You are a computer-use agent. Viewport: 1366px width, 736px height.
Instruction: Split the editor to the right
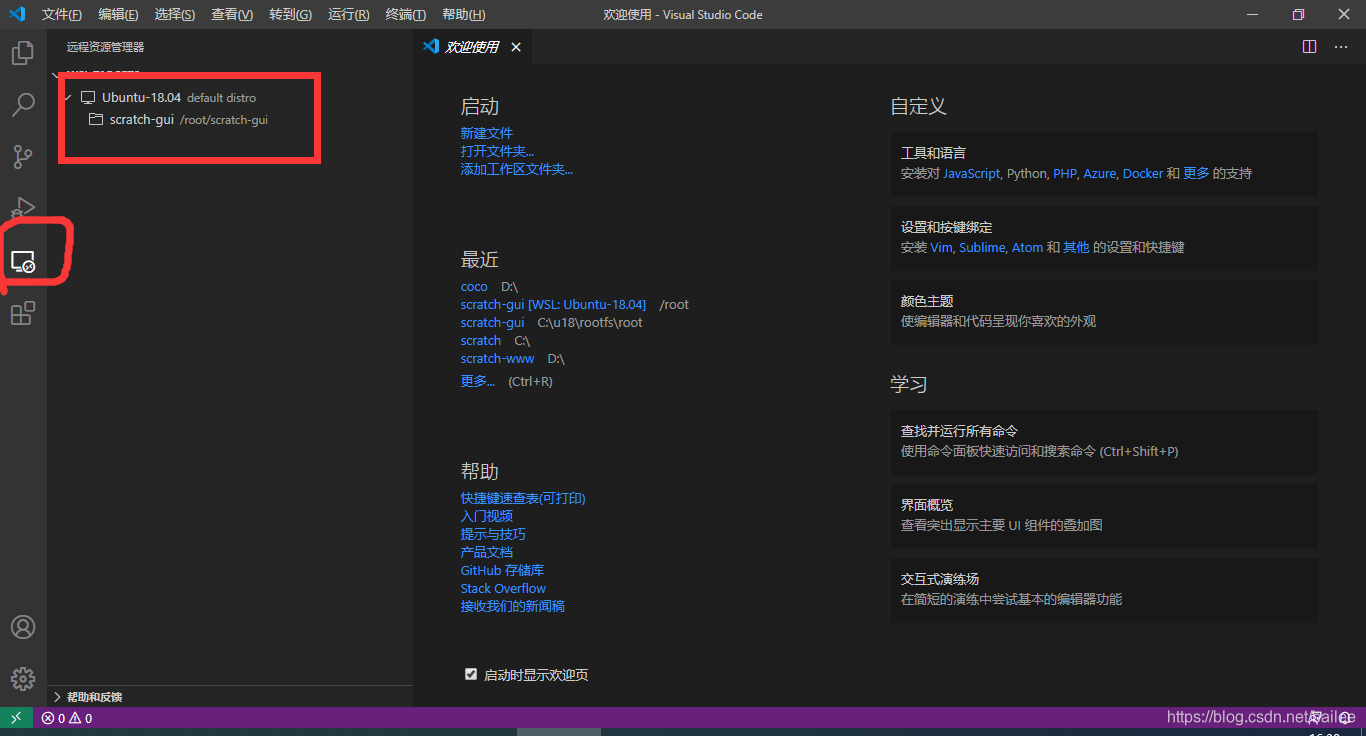1310,47
